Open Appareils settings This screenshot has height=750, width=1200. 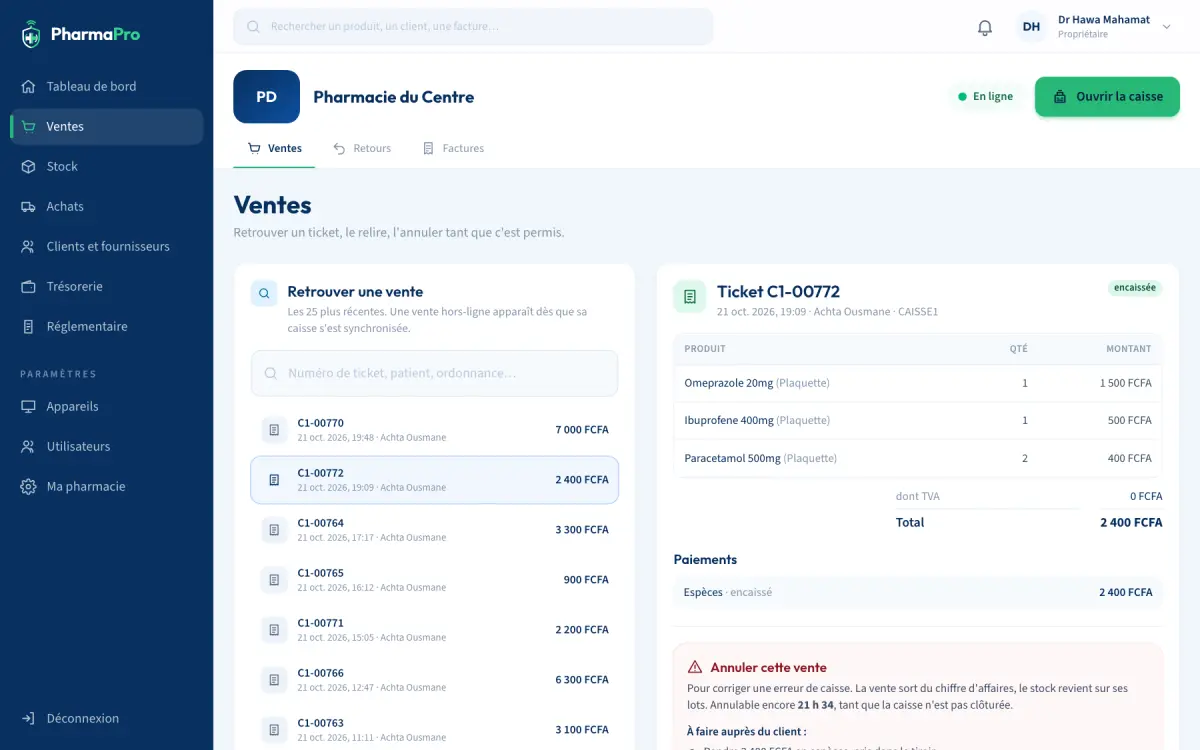coord(106,406)
